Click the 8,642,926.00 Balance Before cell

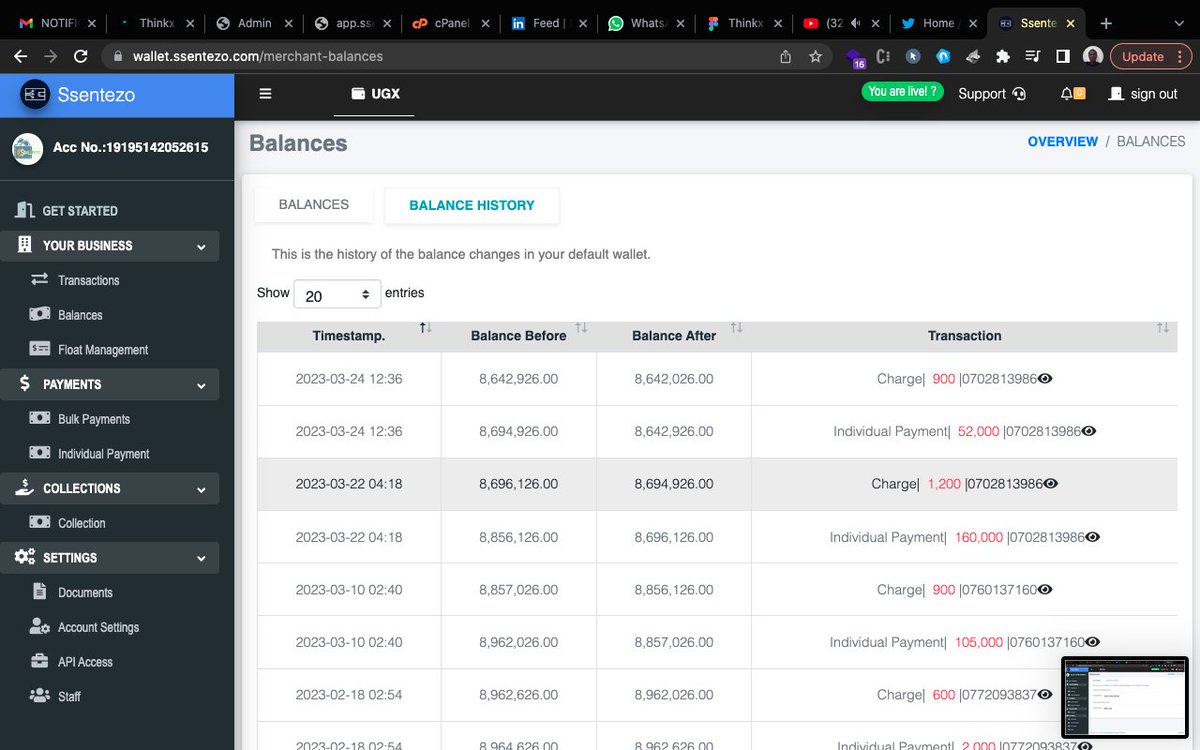518,379
